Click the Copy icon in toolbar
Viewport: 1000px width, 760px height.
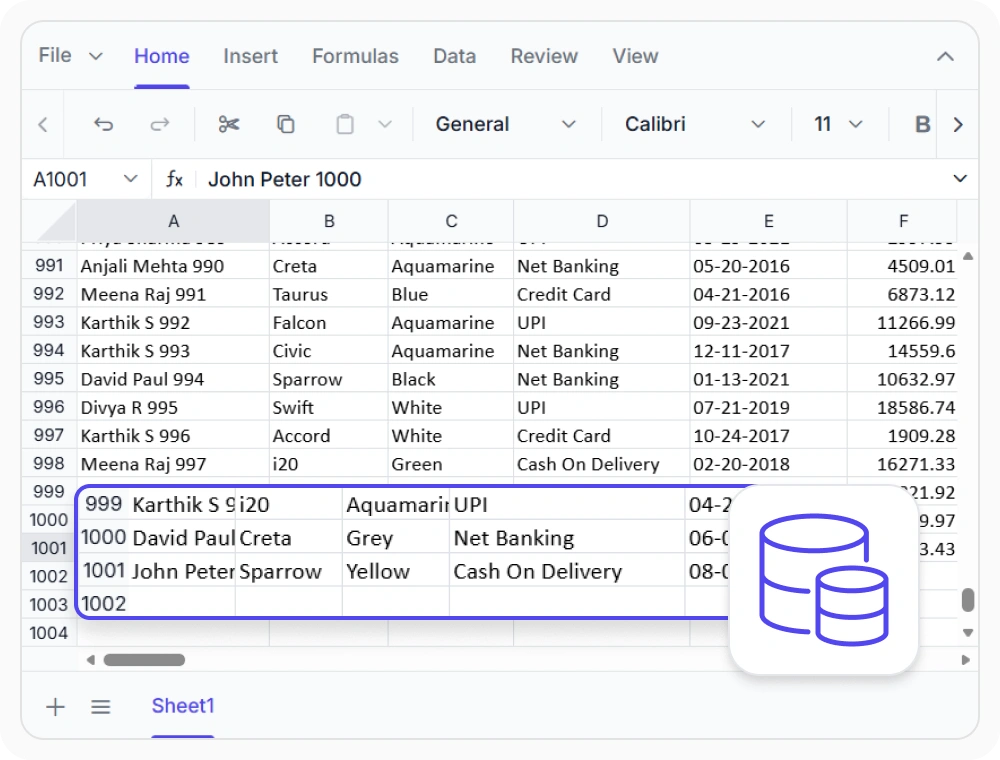pos(286,124)
